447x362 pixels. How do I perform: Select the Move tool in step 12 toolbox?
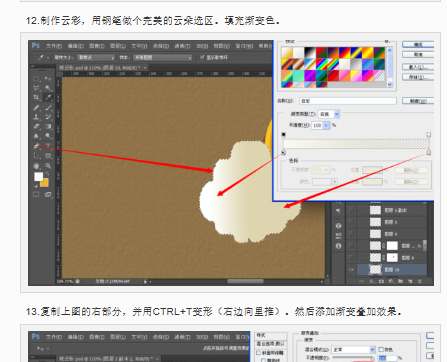coord(48,79)
